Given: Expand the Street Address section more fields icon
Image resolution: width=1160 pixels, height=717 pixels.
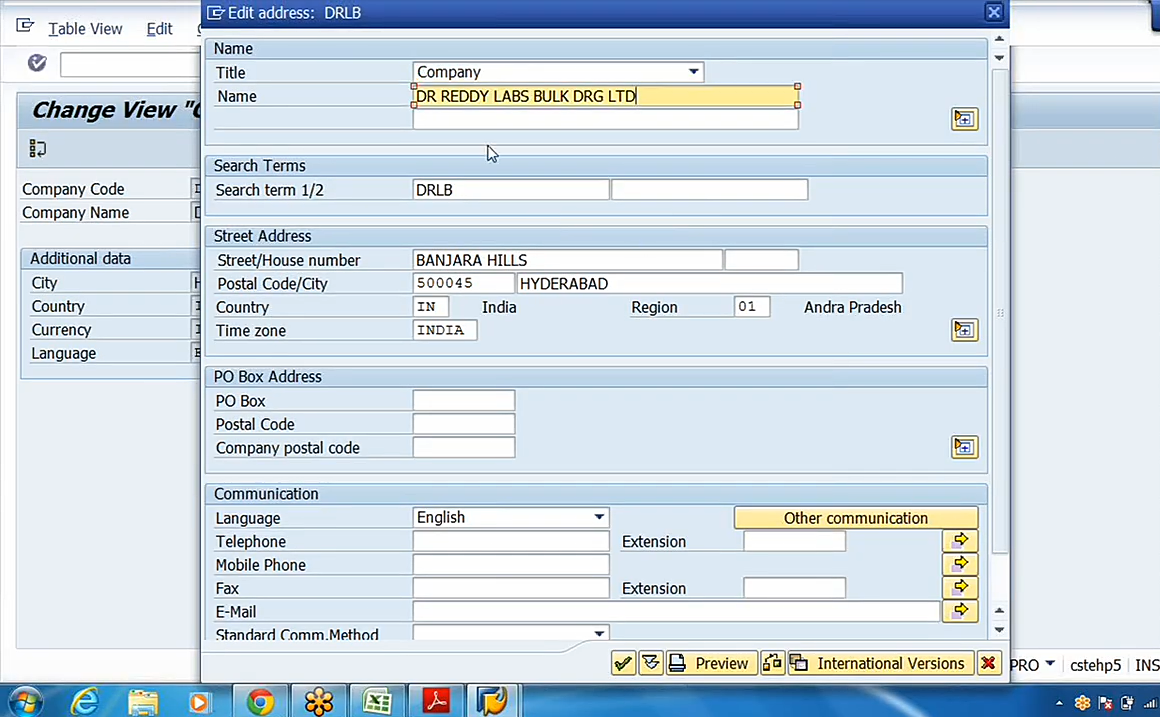Looking at the screenshot, I should pyautogui.click(x=964, y=330).
